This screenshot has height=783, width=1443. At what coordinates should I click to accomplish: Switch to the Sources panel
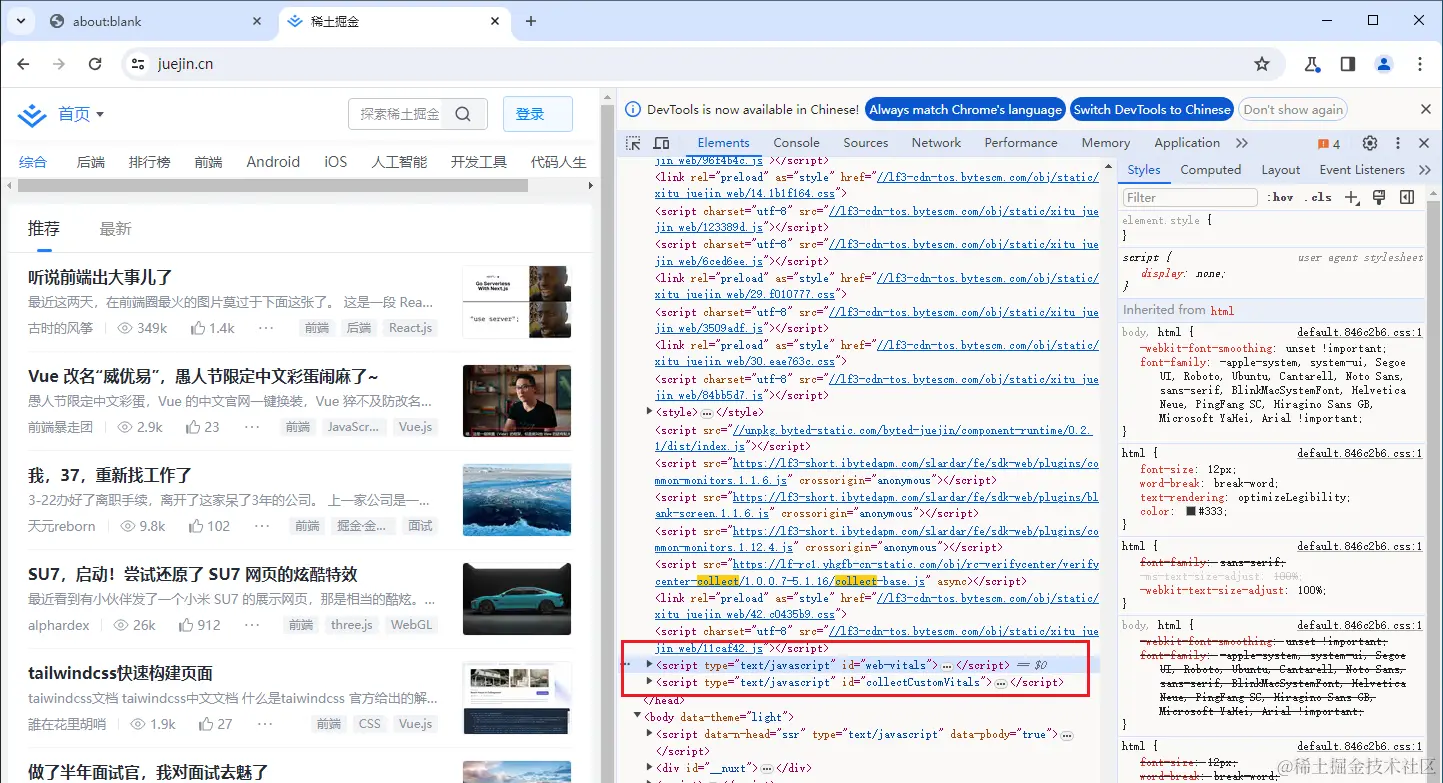pyautogui.click(x=866, y=143)
